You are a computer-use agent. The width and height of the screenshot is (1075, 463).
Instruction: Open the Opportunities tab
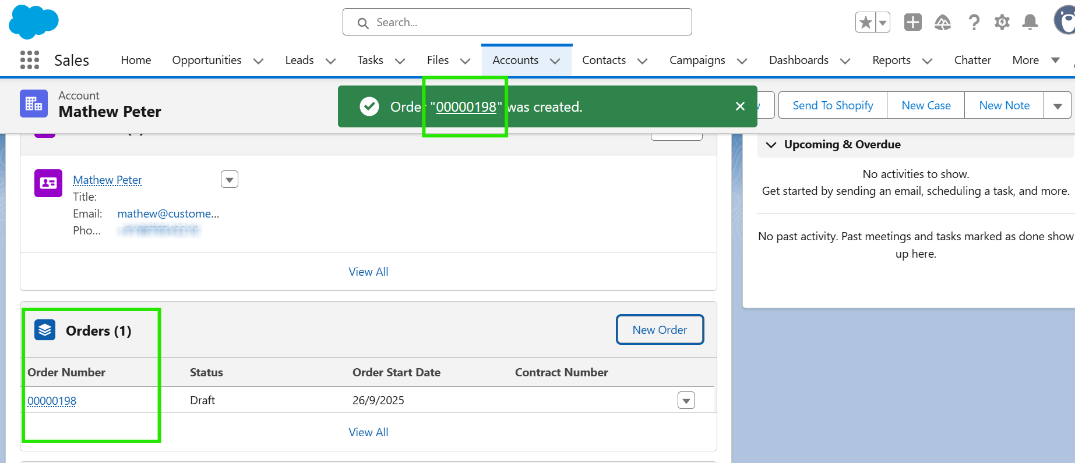tap(206, 60)
